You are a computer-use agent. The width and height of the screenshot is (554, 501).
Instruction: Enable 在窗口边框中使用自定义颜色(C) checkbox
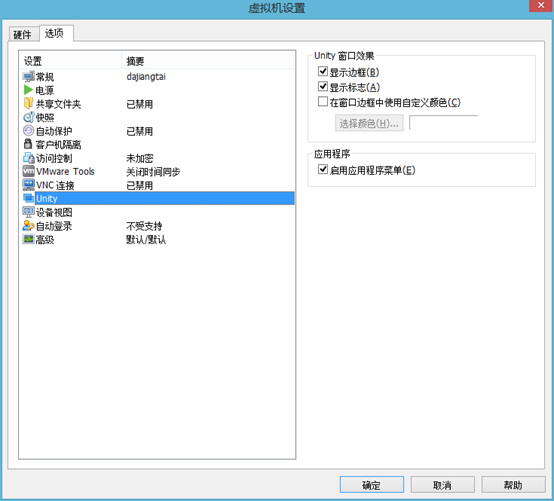click(x=323, y=101)
